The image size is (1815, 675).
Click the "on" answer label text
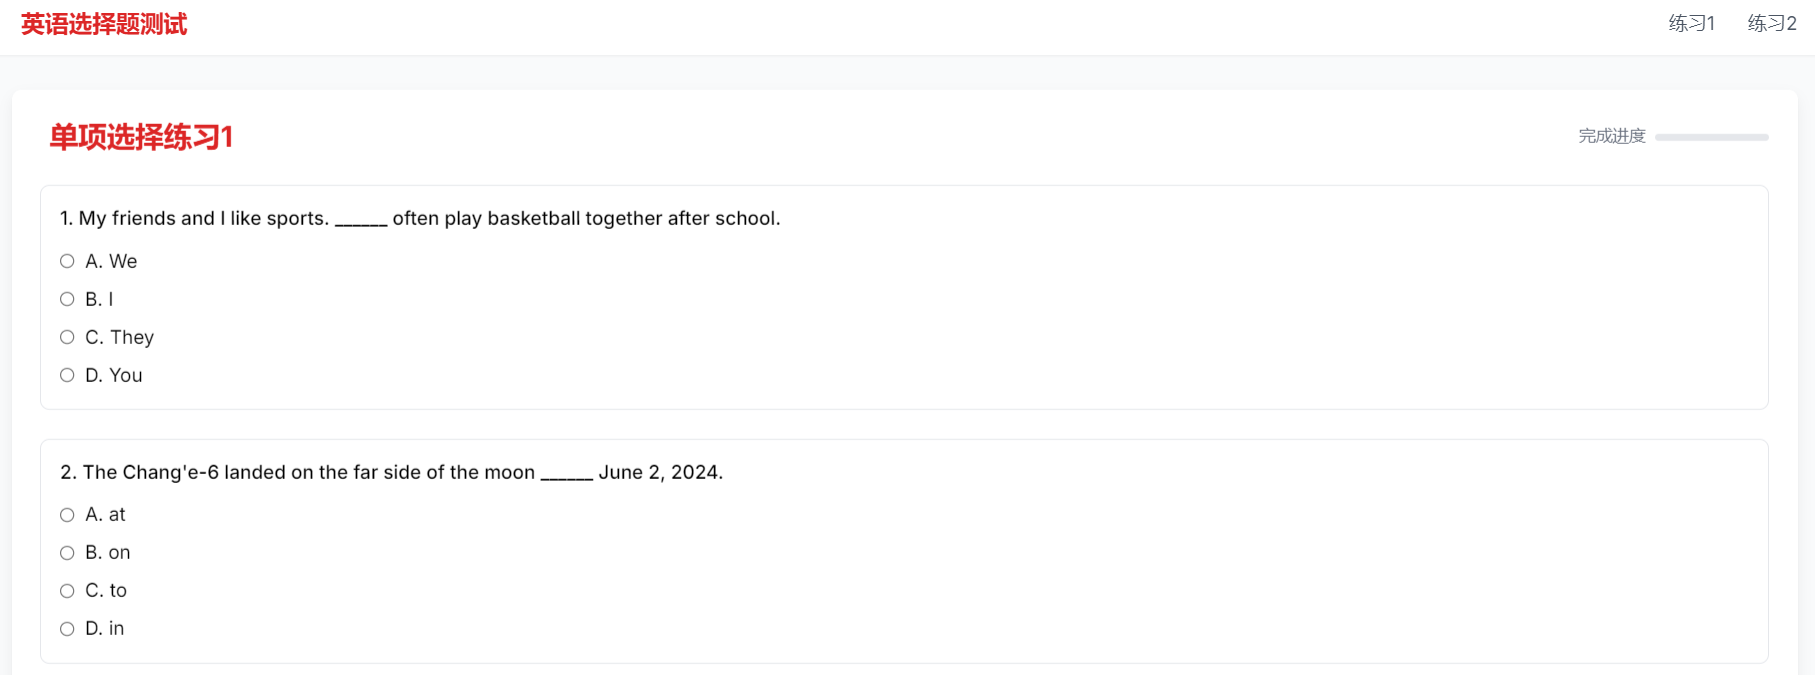tap(119, 553)
